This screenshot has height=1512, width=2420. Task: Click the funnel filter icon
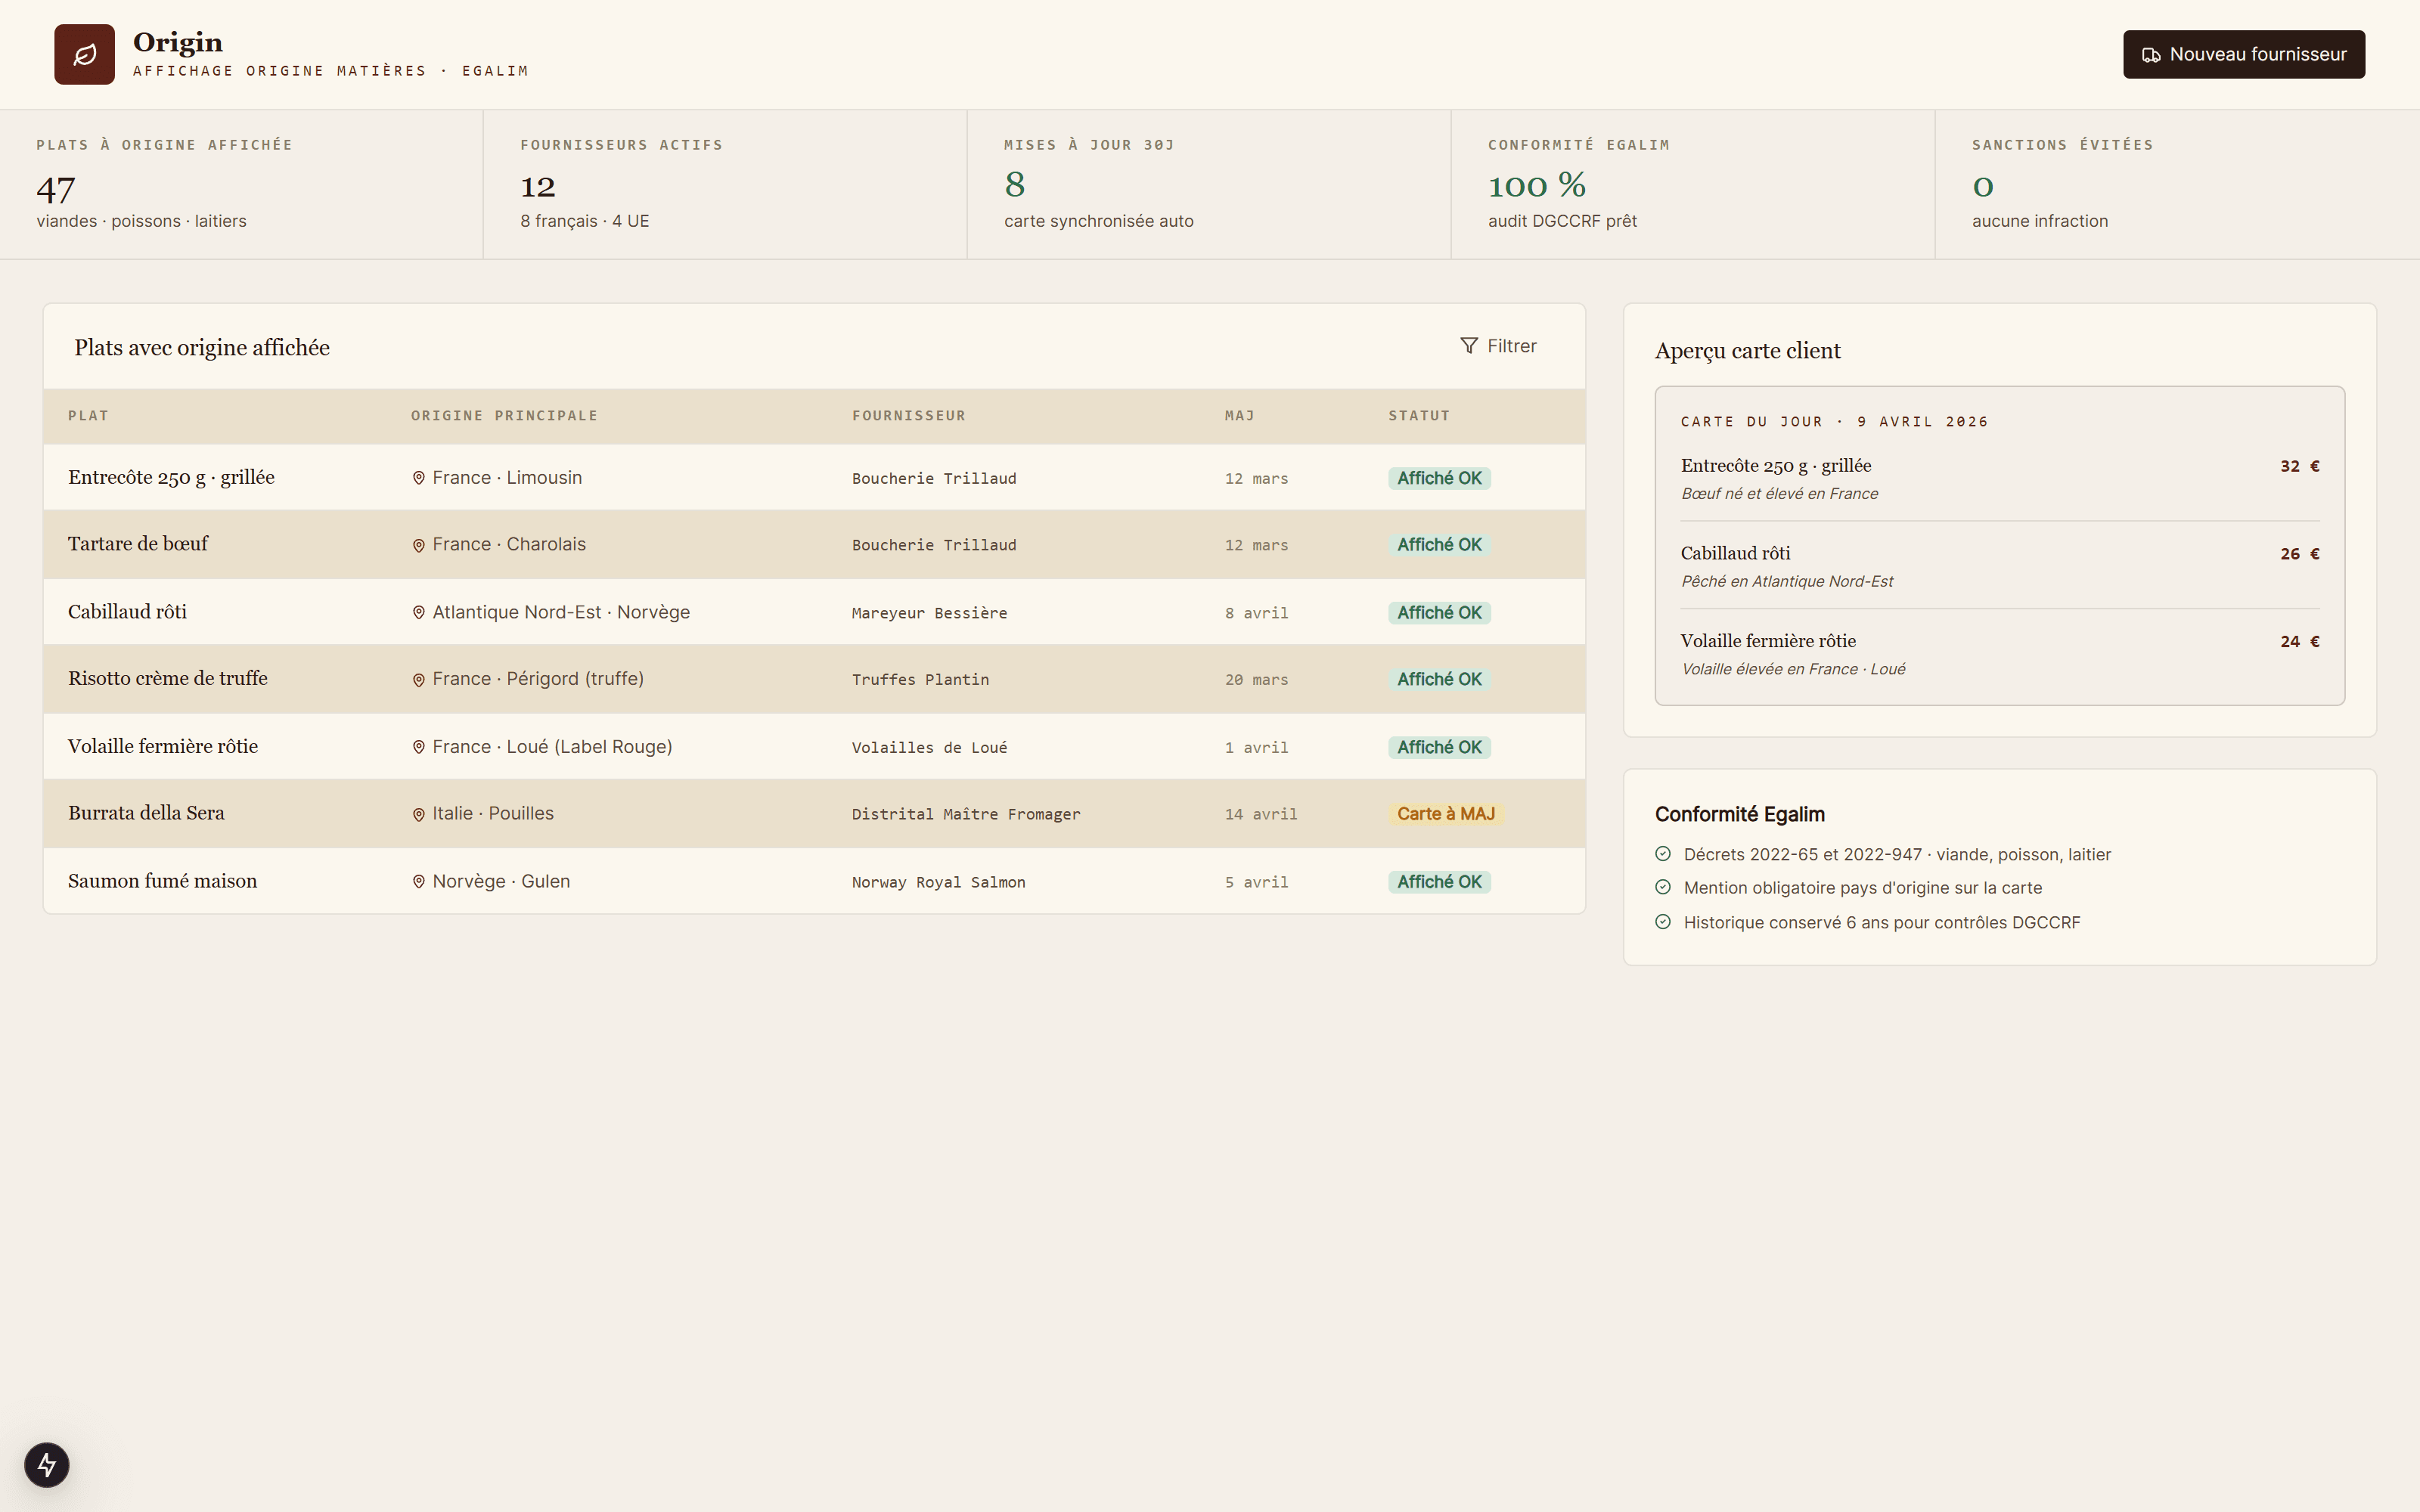pos(1468,346)
